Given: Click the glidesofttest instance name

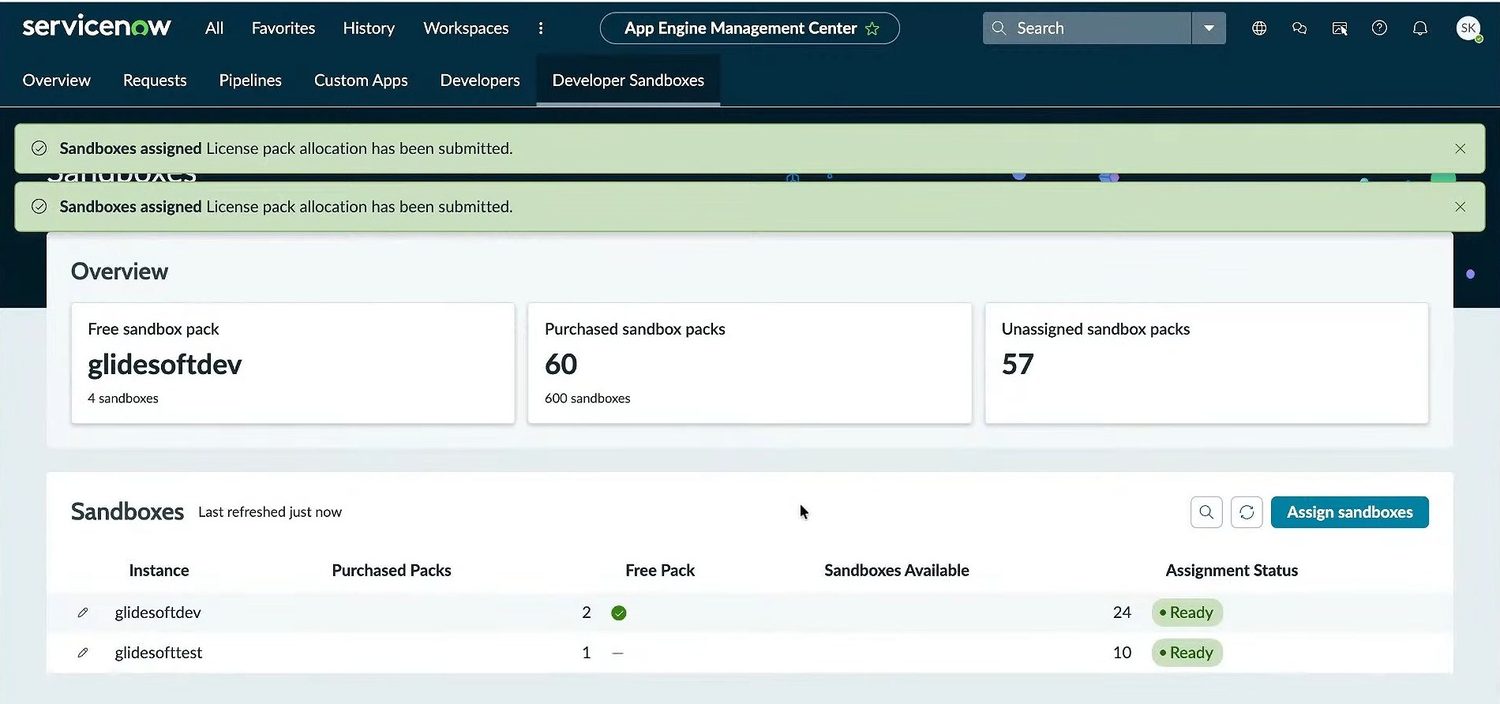Looking at the screenshot, I should pos(159,652).
